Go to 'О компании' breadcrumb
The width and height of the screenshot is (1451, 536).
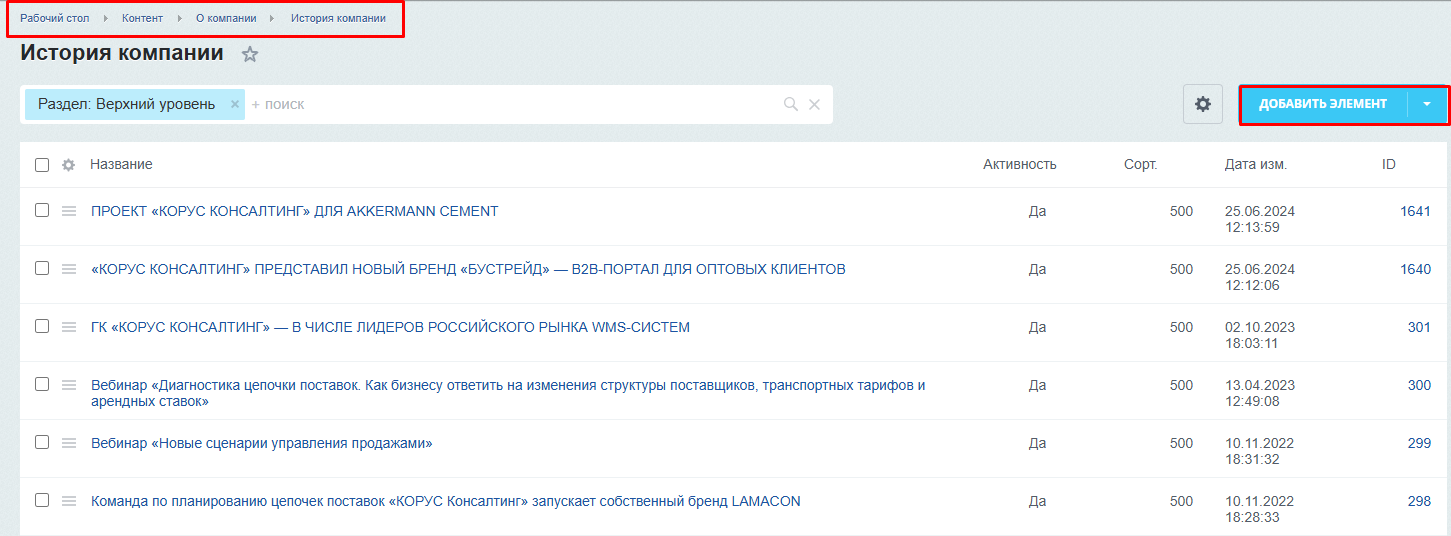click(226, 18)
